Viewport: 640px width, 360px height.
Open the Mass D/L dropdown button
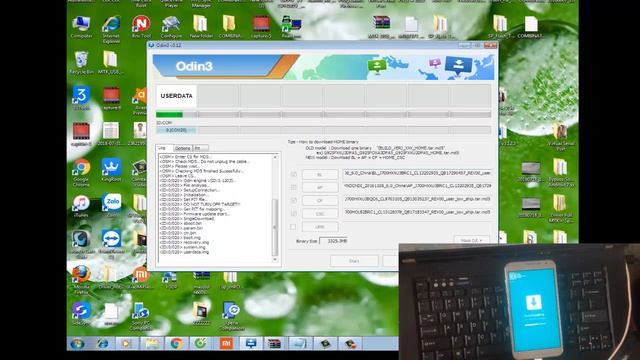(x=471, y=240)
